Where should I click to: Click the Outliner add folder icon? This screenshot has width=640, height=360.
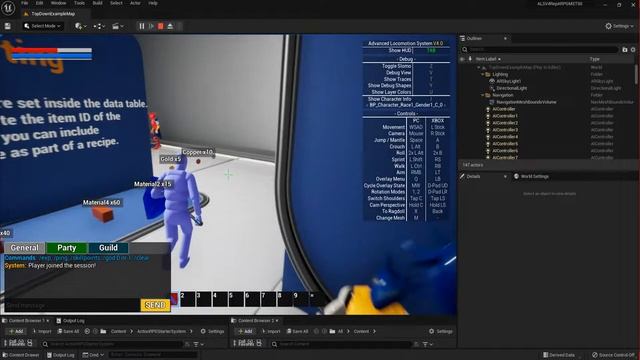click(x=624, y=49)
